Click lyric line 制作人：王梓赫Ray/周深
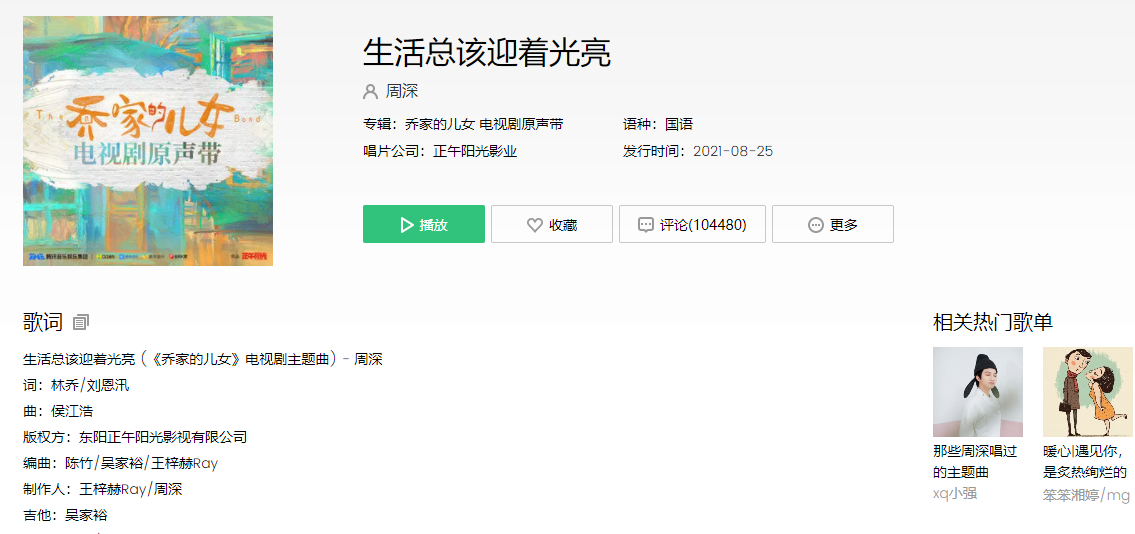The width and height of the screenshot is (1135, 534). (103, 489)
